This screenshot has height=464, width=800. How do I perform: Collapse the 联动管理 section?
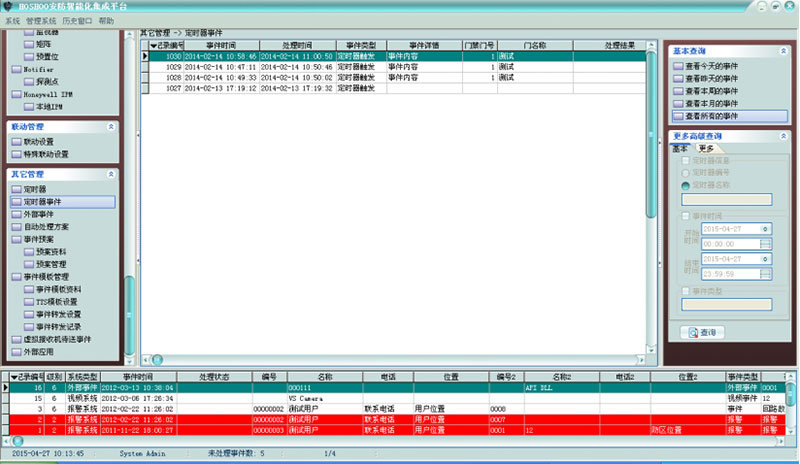[x=111, y=128]
